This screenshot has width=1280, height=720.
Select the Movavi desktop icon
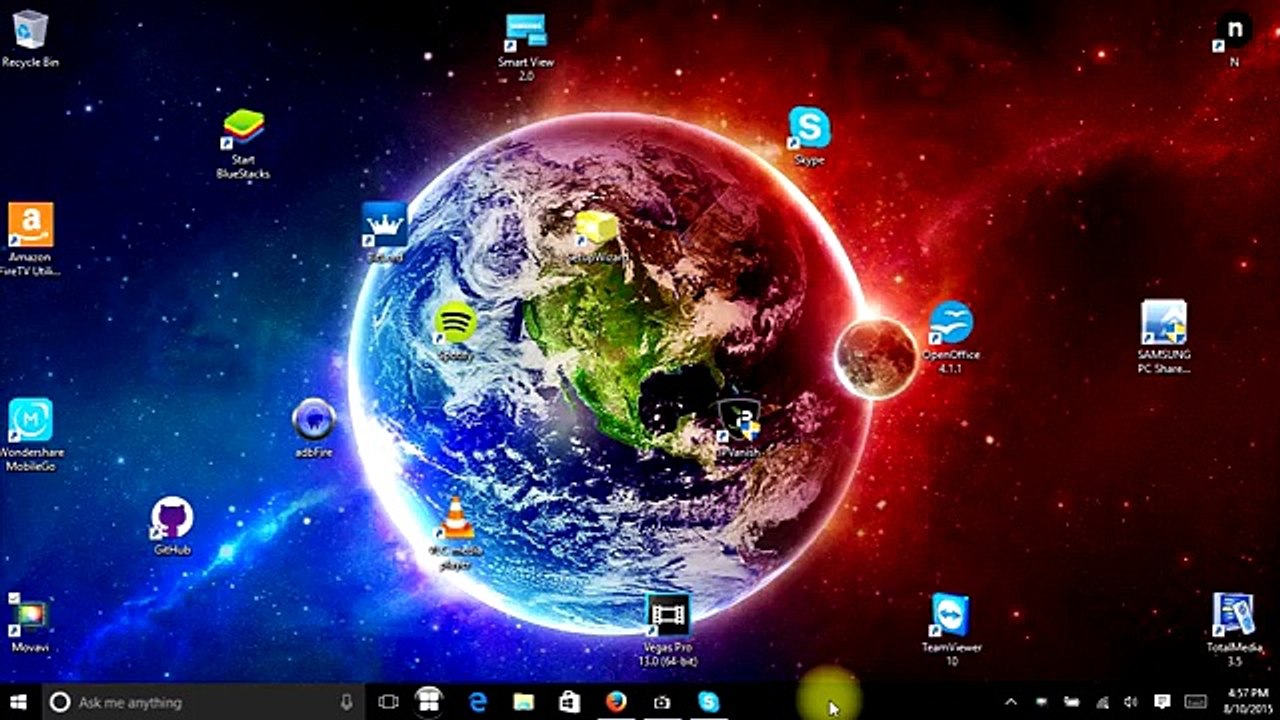point(30,623)
